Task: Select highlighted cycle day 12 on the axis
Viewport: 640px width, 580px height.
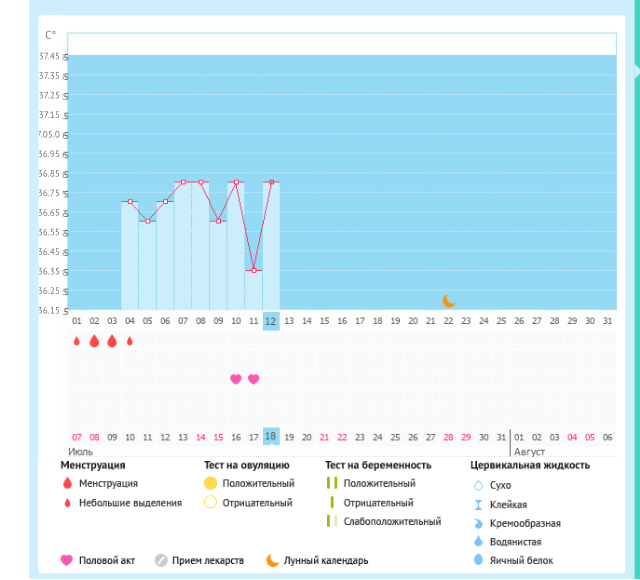Action: point(271,321)
